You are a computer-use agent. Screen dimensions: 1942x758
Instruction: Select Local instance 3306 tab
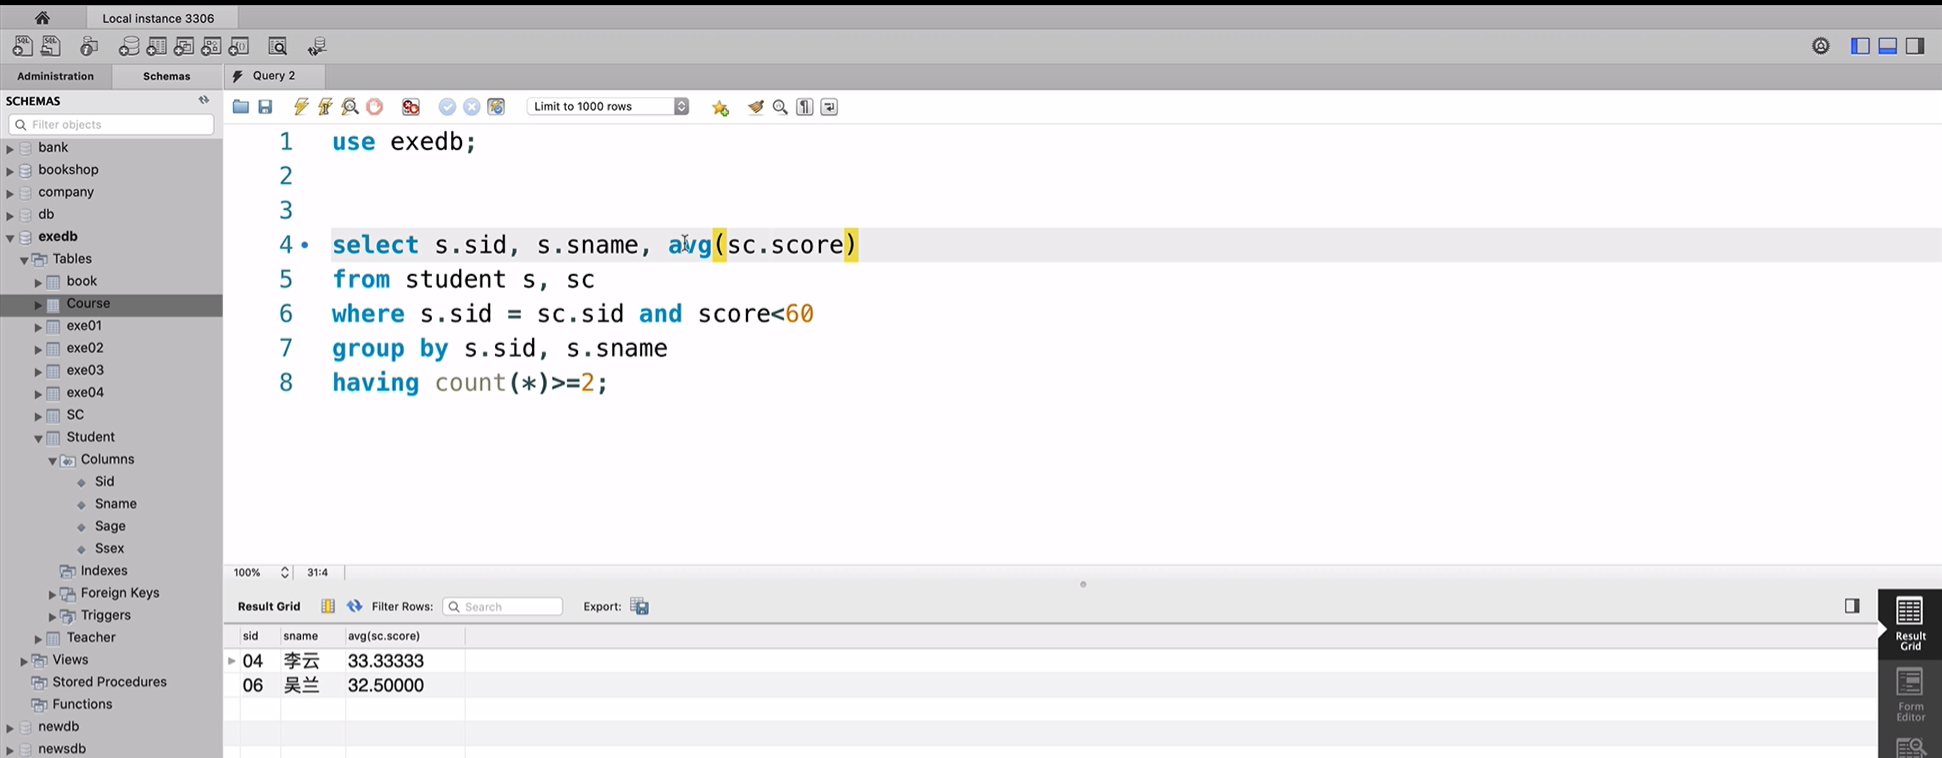click(x=158, y=18)
